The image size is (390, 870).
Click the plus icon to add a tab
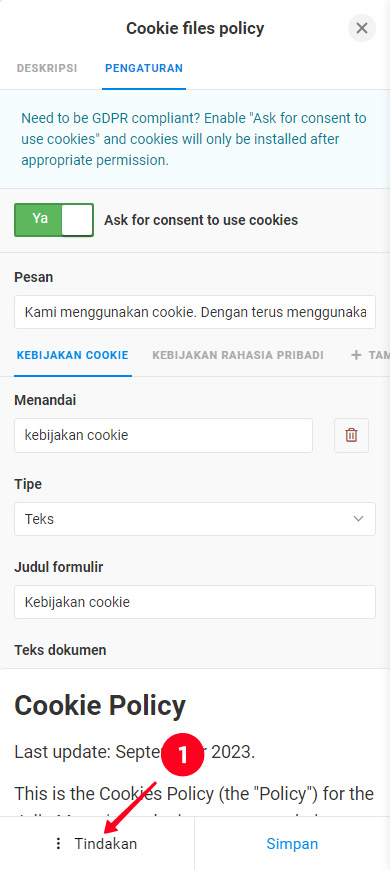click(356, 355)
